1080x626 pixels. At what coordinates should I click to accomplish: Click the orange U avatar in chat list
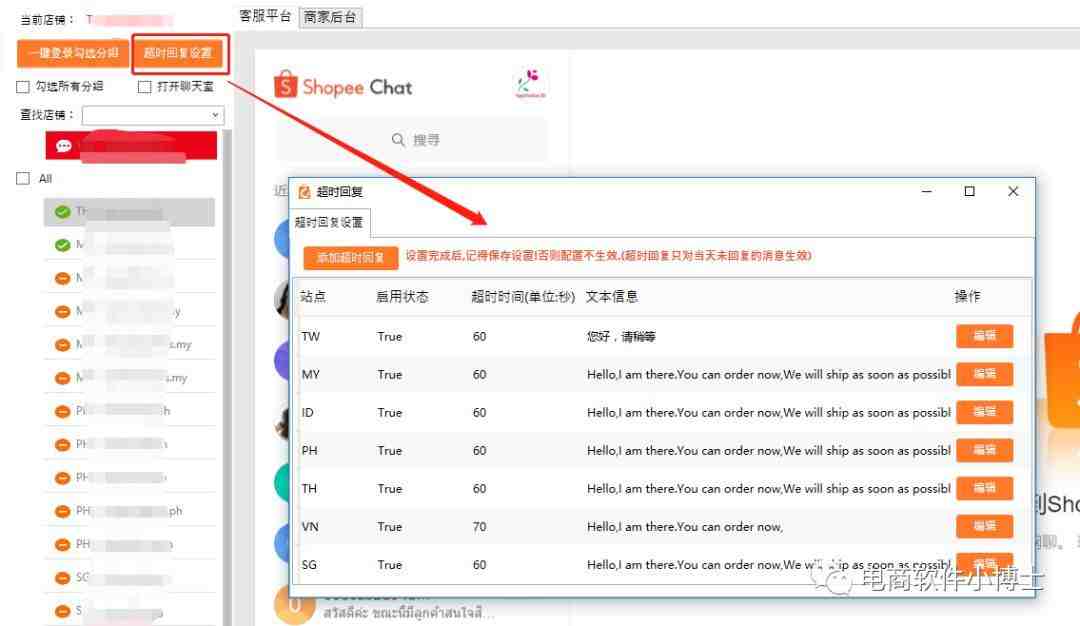(294, 605)
